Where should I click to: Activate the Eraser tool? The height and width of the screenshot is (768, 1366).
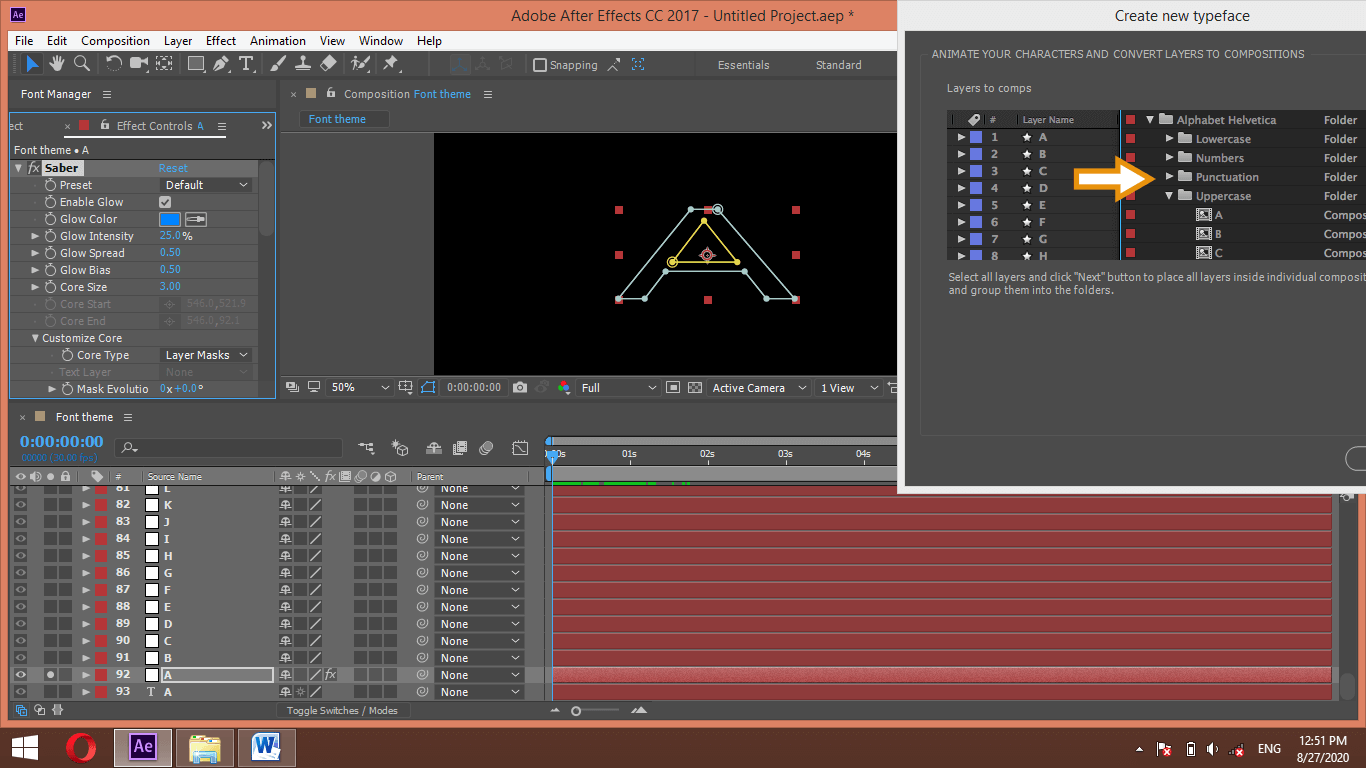point(329,64)
